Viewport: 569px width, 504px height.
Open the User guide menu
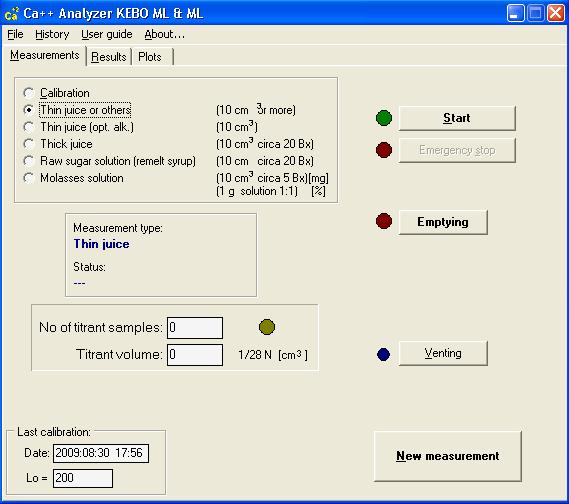pyautogui.click(x=107, y=34)
